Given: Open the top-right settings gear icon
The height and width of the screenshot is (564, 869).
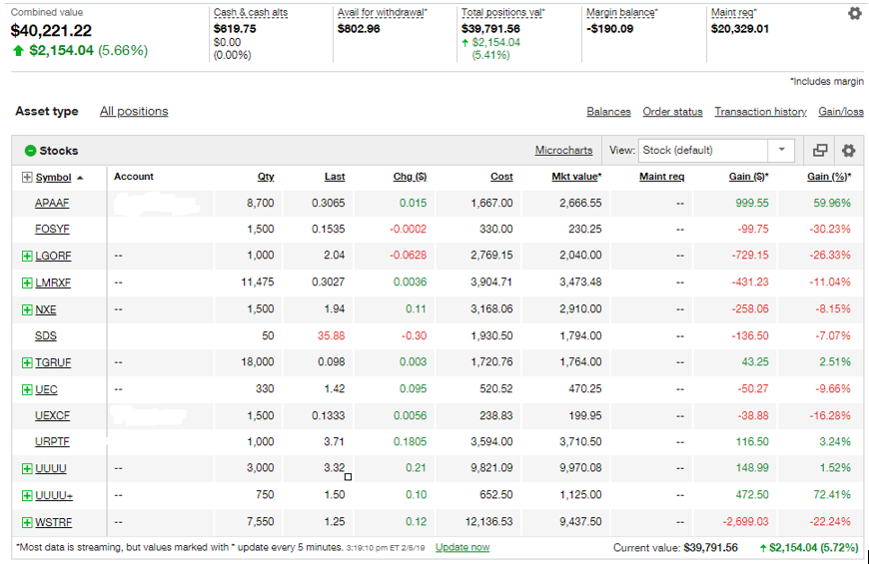Looking at the screenshot, I should [x=854, y=14].
